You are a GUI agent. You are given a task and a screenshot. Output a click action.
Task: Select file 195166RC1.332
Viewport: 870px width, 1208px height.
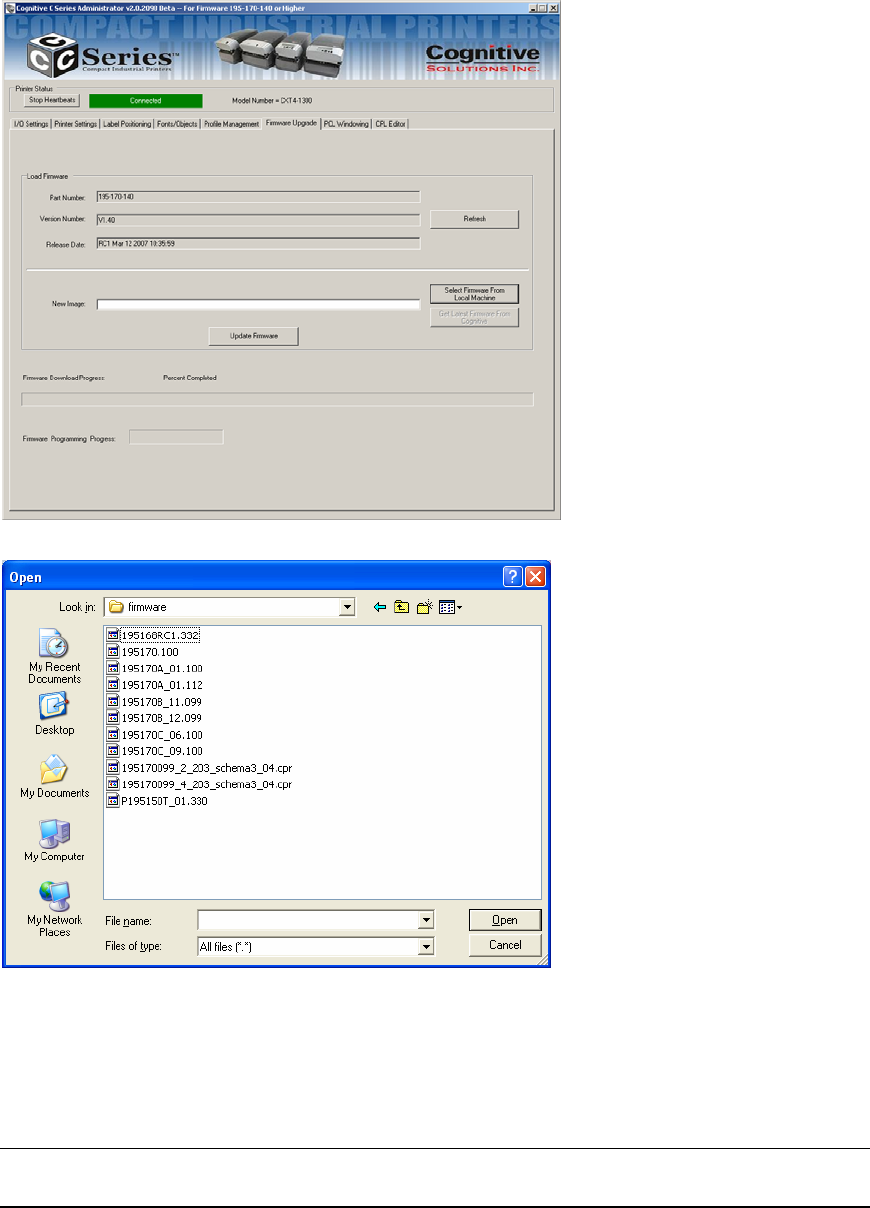tap(160, 635)
